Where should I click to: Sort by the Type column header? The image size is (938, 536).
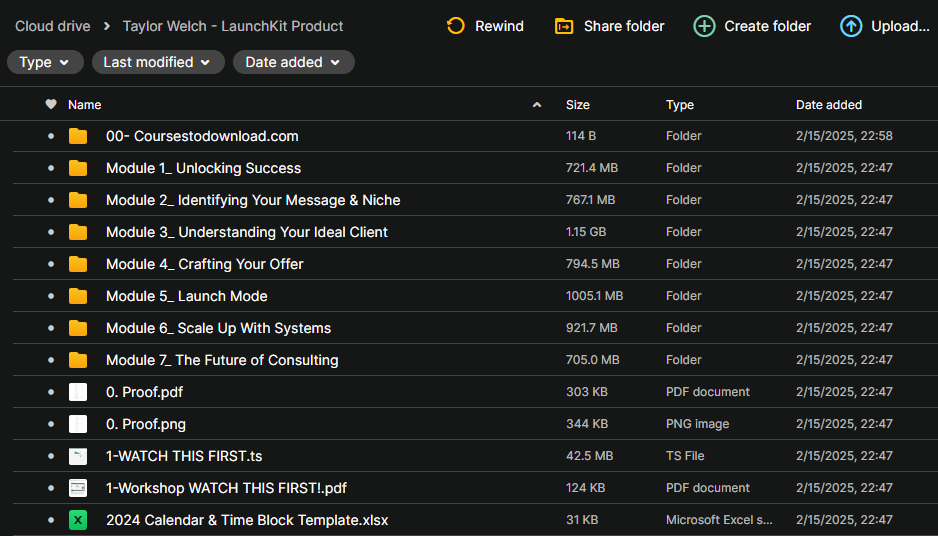coord(680,105)
